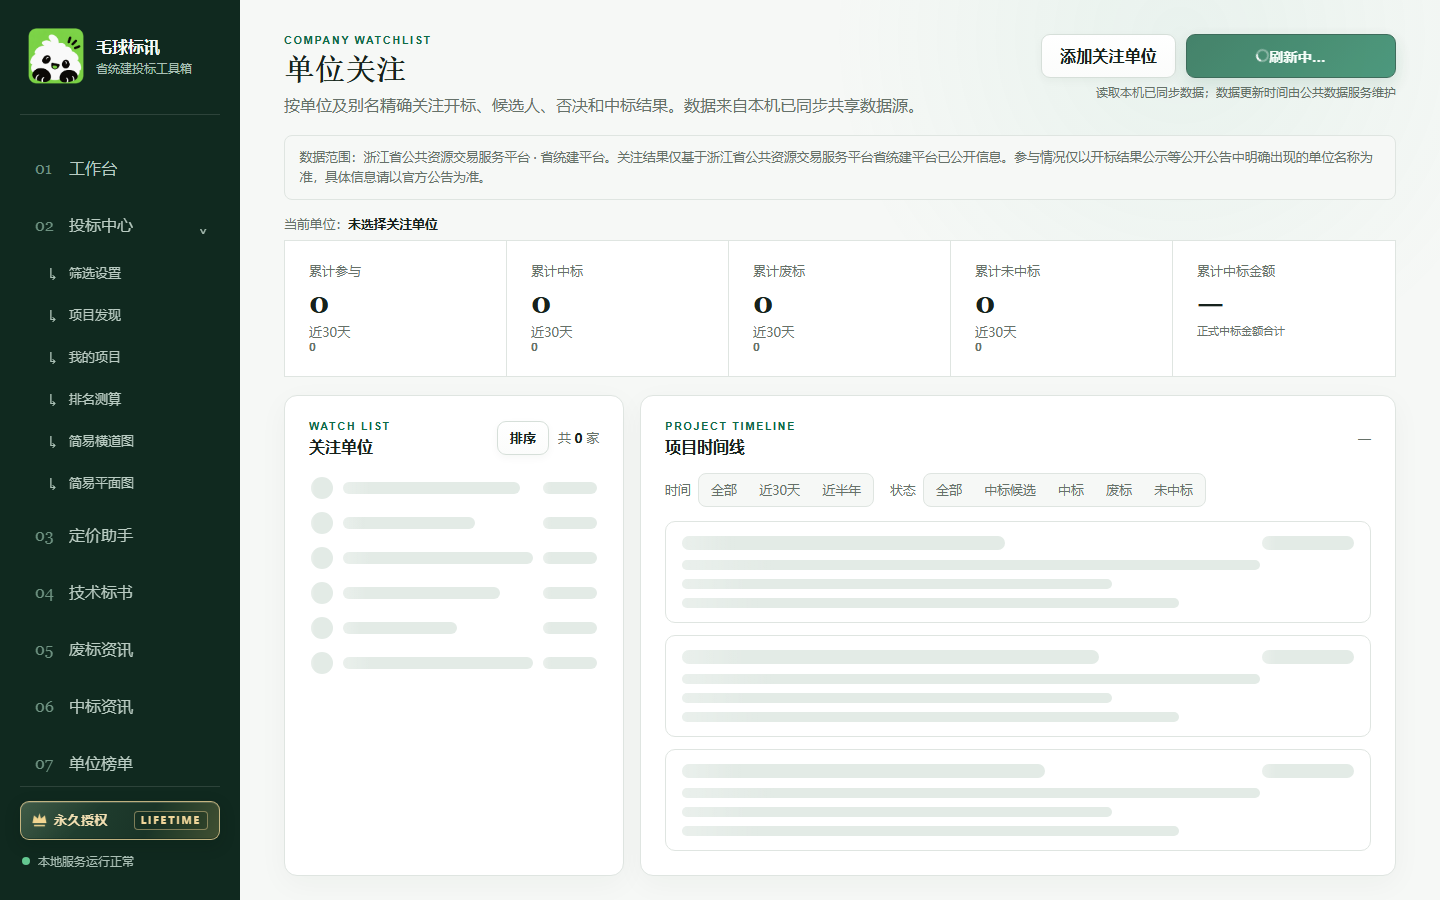This screenshot has width=1440, height=900.
Task: Click the LIFETIME license badge
Action: click(x=171, y=820)
